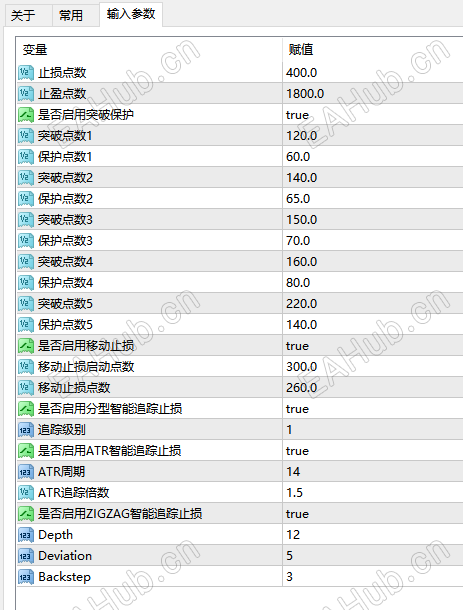This screenshot has width=463, height=610.
Task: Select the 120.0 value for 突破点数1
Action: pyautogui.click(x=302, y=136)
